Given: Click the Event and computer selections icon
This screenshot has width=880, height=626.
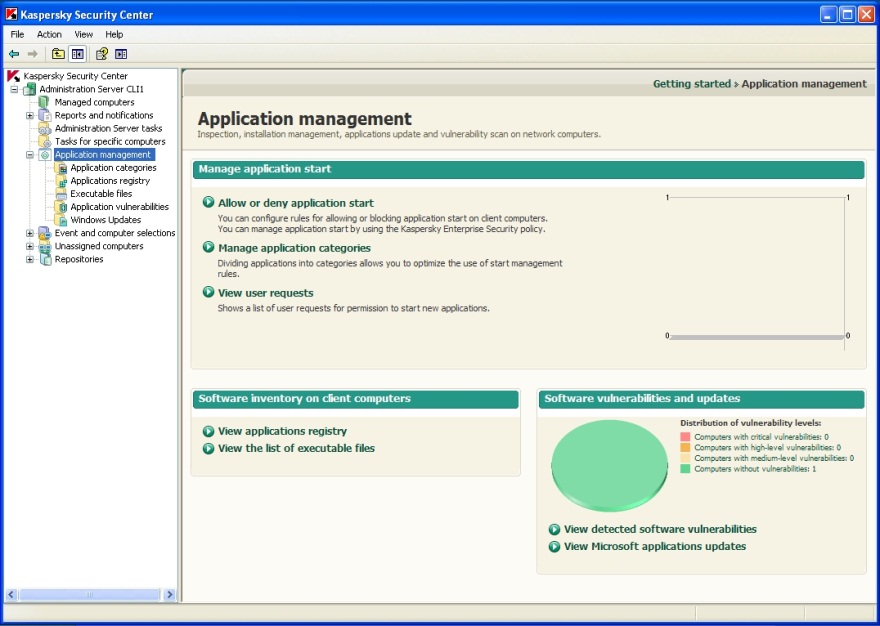Looking at the screenshot, I should [45, 233].
